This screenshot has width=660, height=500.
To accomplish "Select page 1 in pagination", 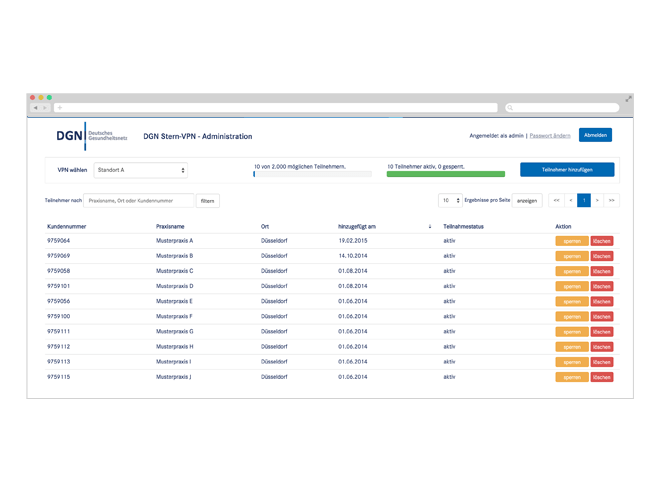I will [584, 200].
